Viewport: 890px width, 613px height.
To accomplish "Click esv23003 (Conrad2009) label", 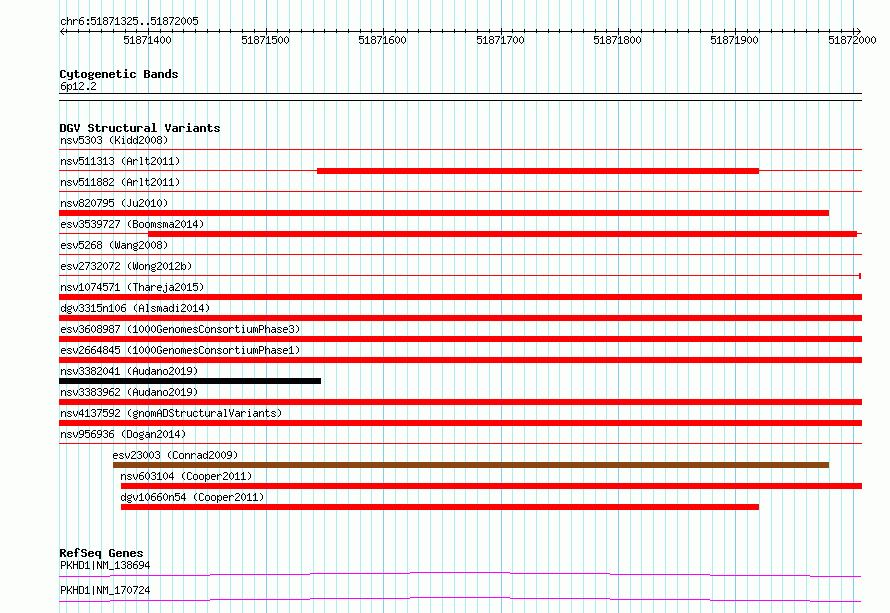I will [x=175, y=455].
